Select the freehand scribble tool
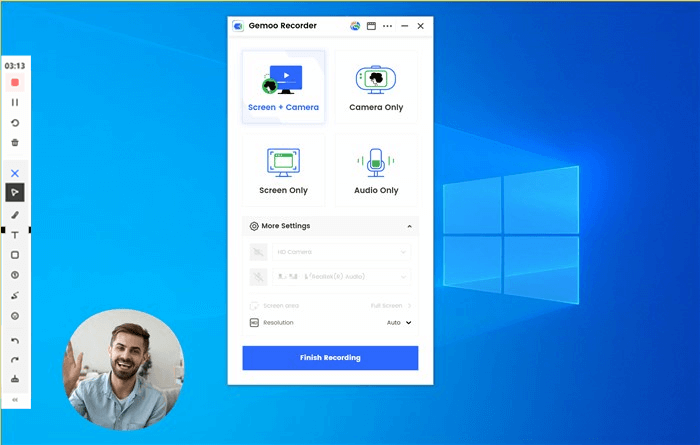 (15, 295)
